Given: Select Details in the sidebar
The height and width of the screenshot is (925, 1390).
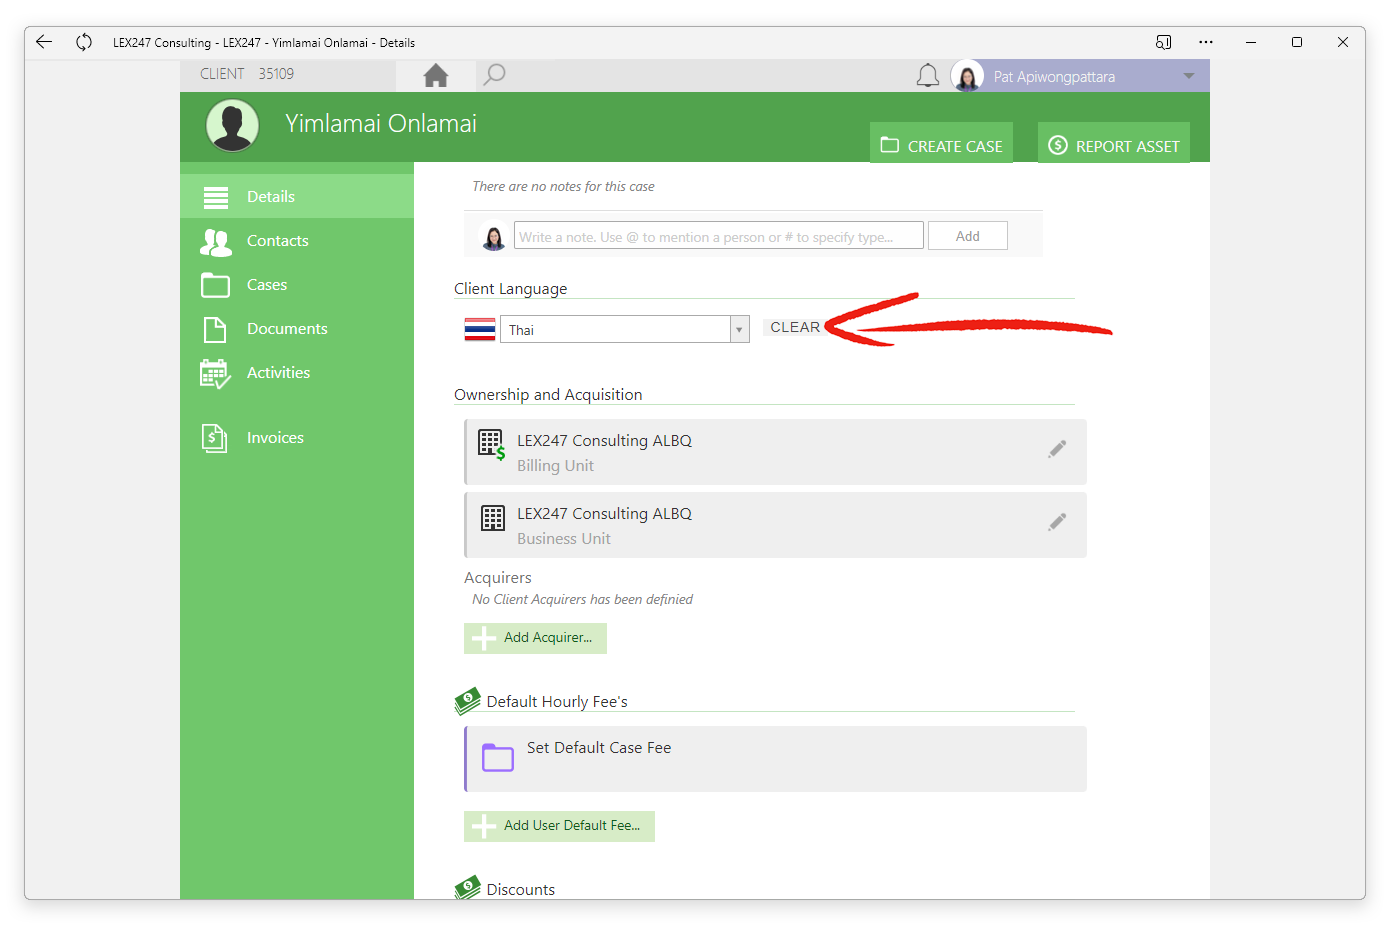Looking at the screenshot, I should (x=297, y=196).
